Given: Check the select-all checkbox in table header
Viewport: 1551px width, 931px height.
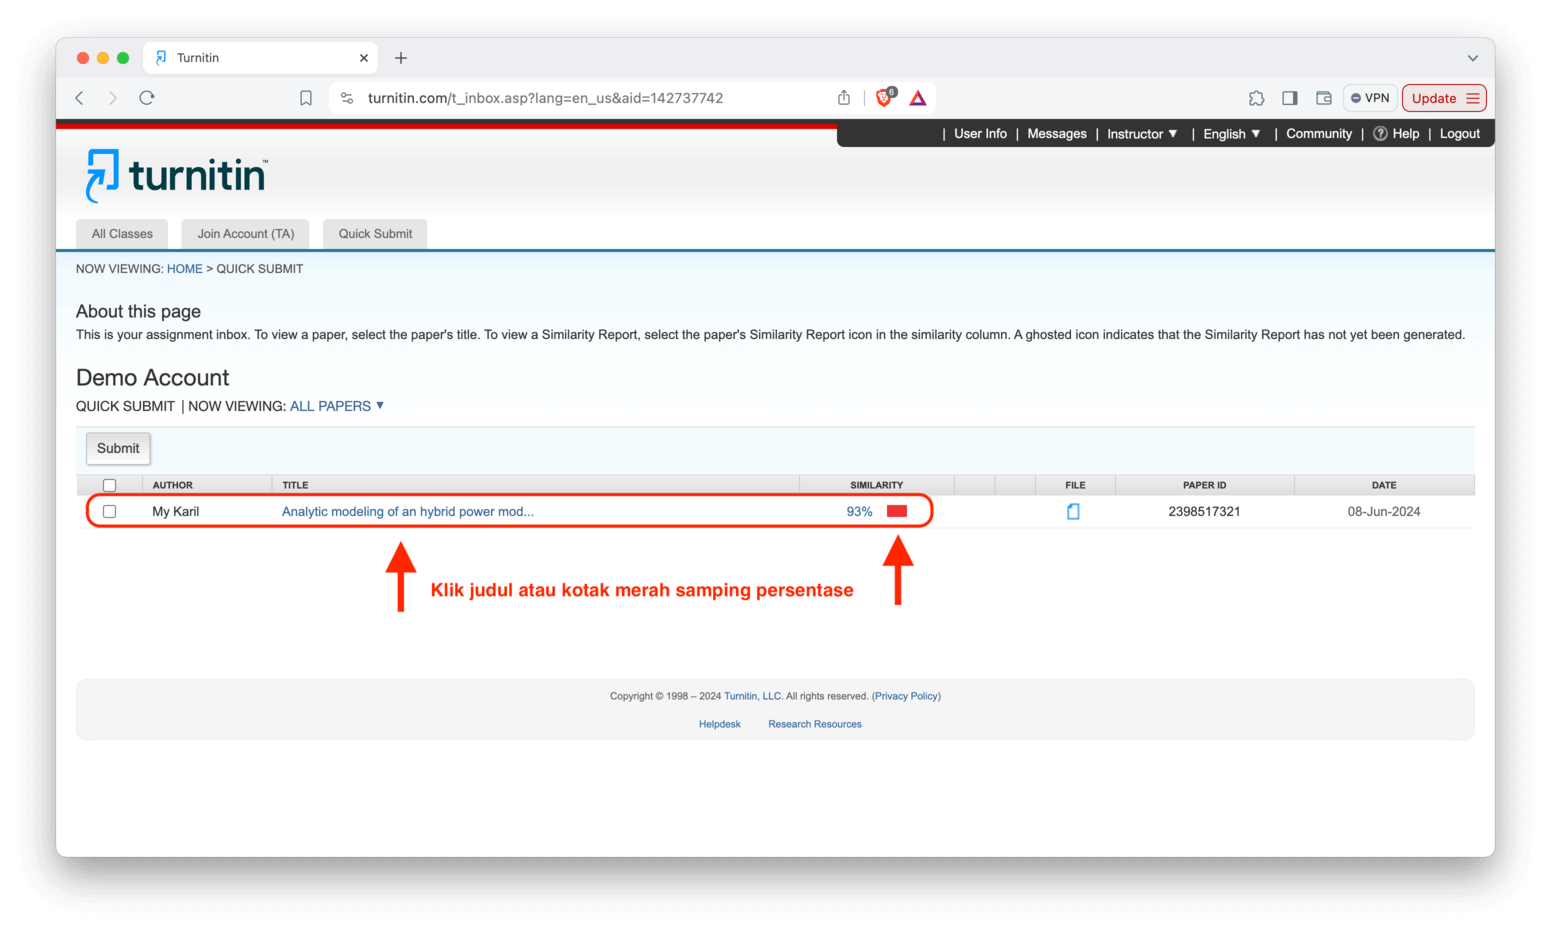Looking at the screenshot, I should click(109, 484).
